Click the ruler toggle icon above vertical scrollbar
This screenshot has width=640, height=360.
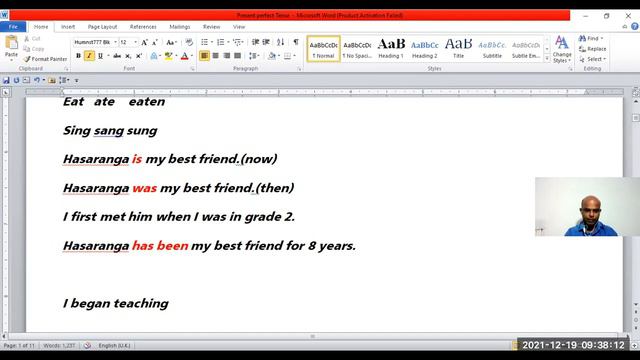(636, 93)
